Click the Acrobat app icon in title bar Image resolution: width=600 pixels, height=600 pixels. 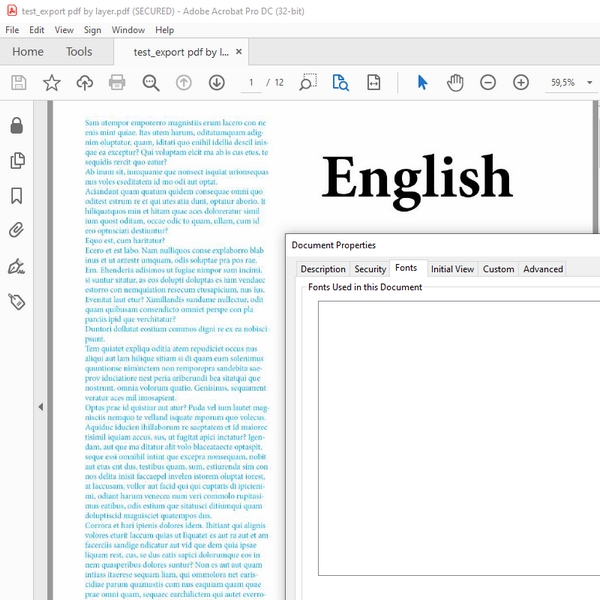tap(12, 10)
